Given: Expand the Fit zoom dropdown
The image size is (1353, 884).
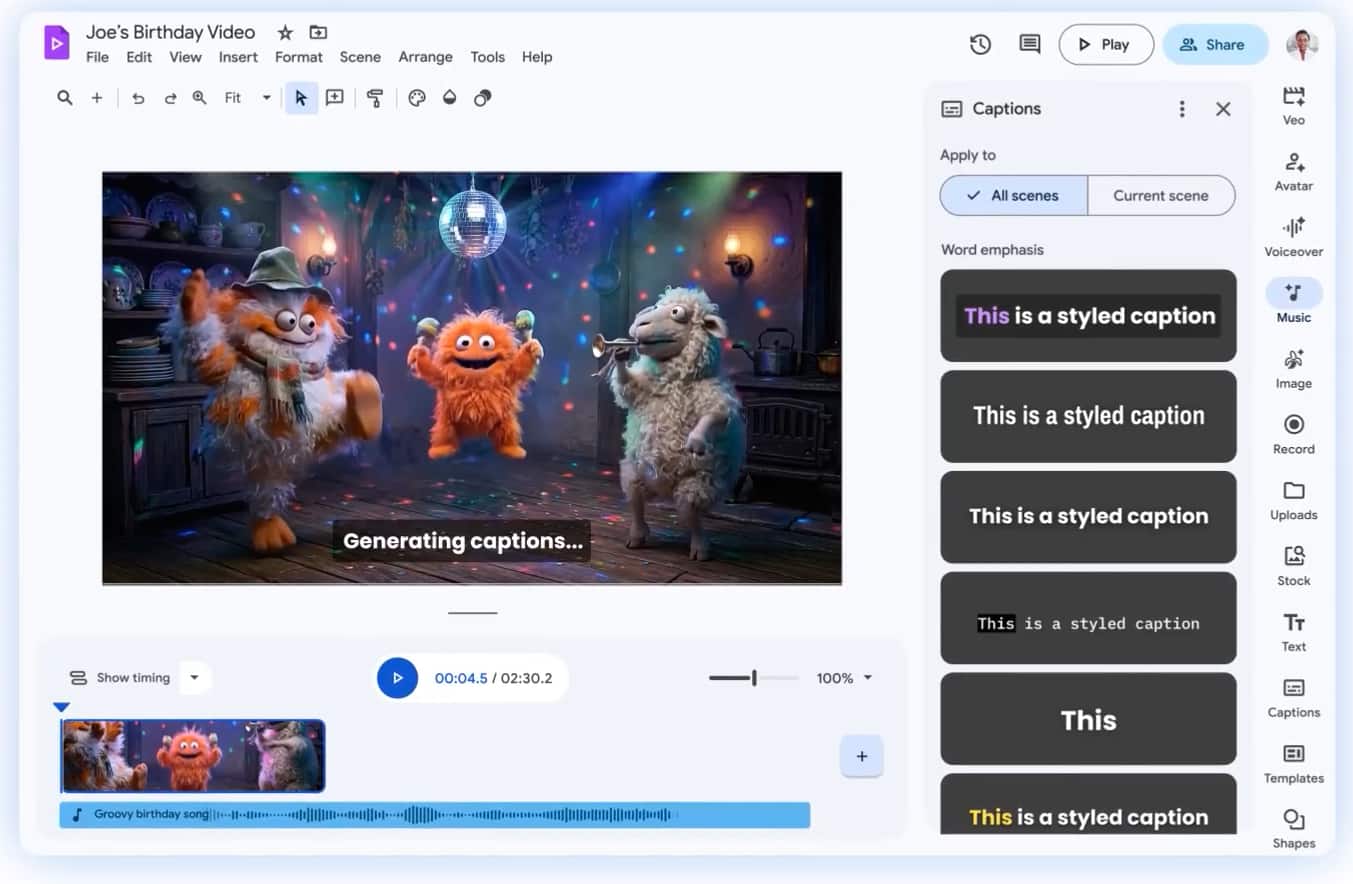Looking at the screenshot, I should 266,98.
